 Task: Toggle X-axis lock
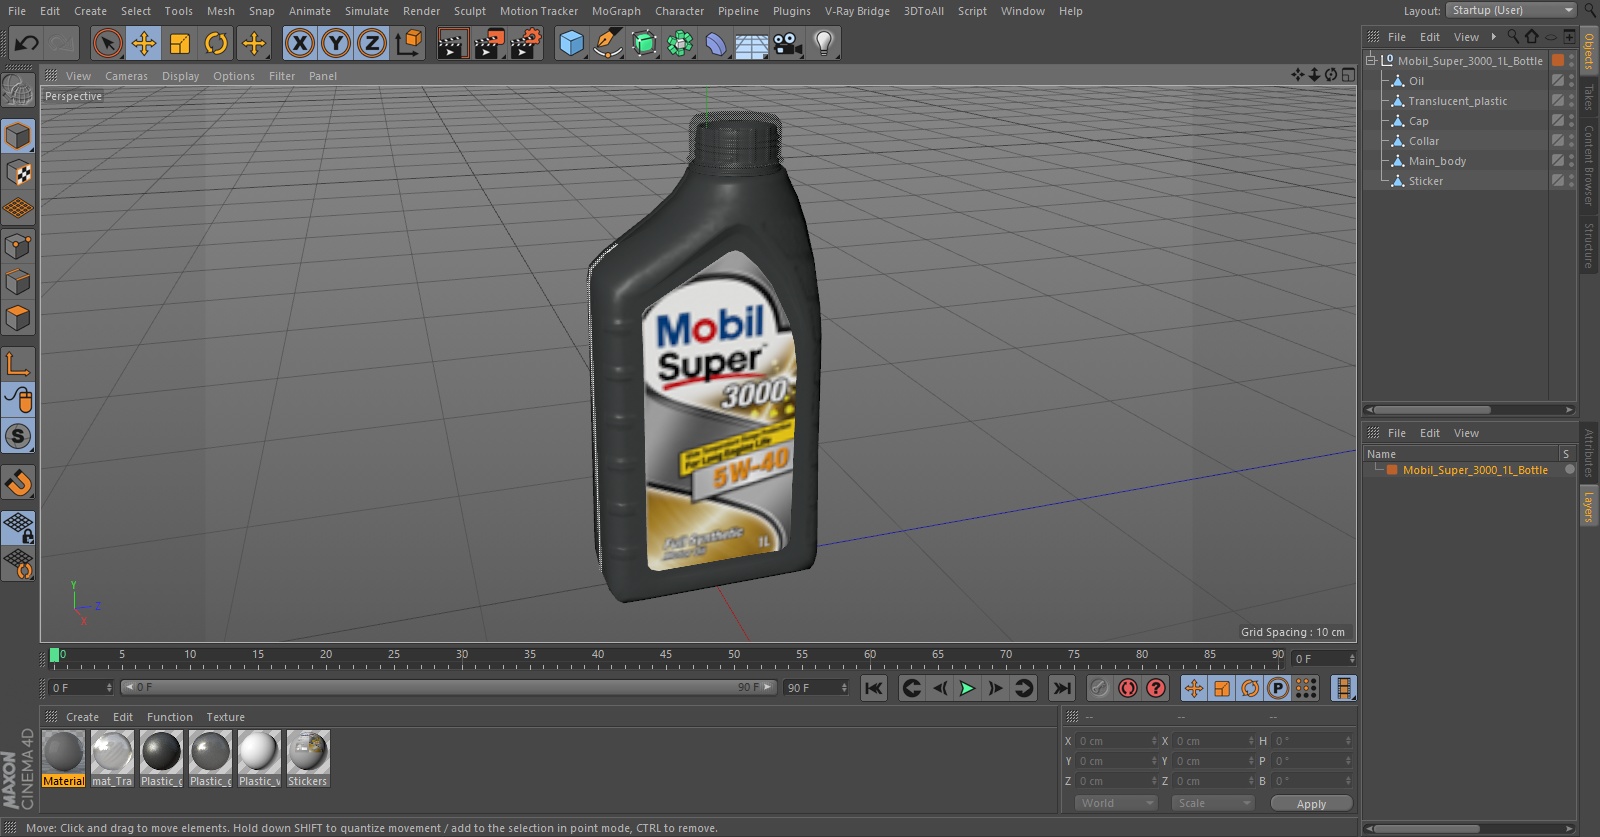tap(299, 43)
